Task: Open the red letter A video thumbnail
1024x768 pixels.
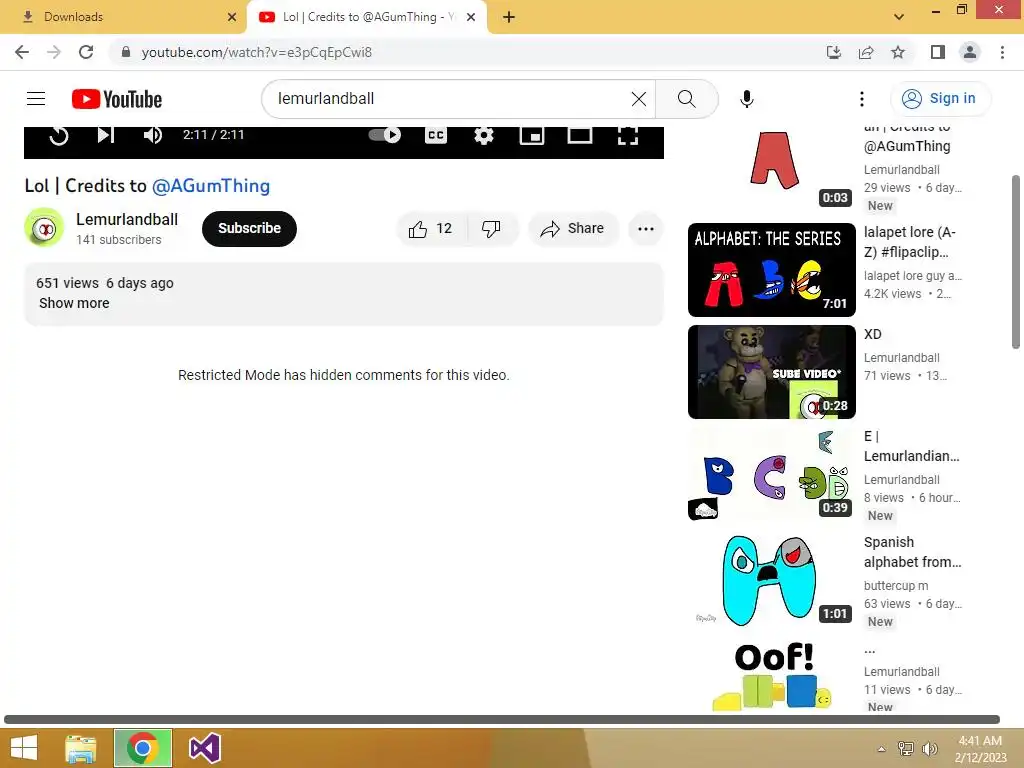Action: 772,166
